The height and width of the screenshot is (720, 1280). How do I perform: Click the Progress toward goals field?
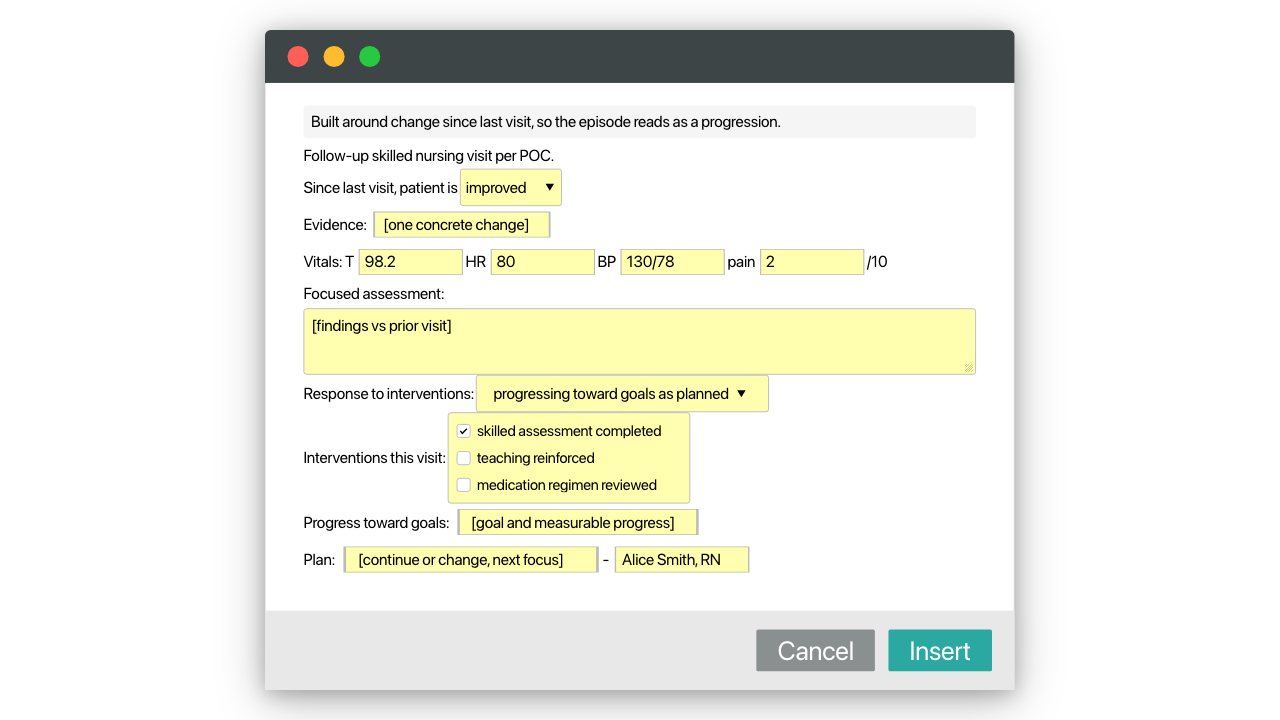(578, 523)
